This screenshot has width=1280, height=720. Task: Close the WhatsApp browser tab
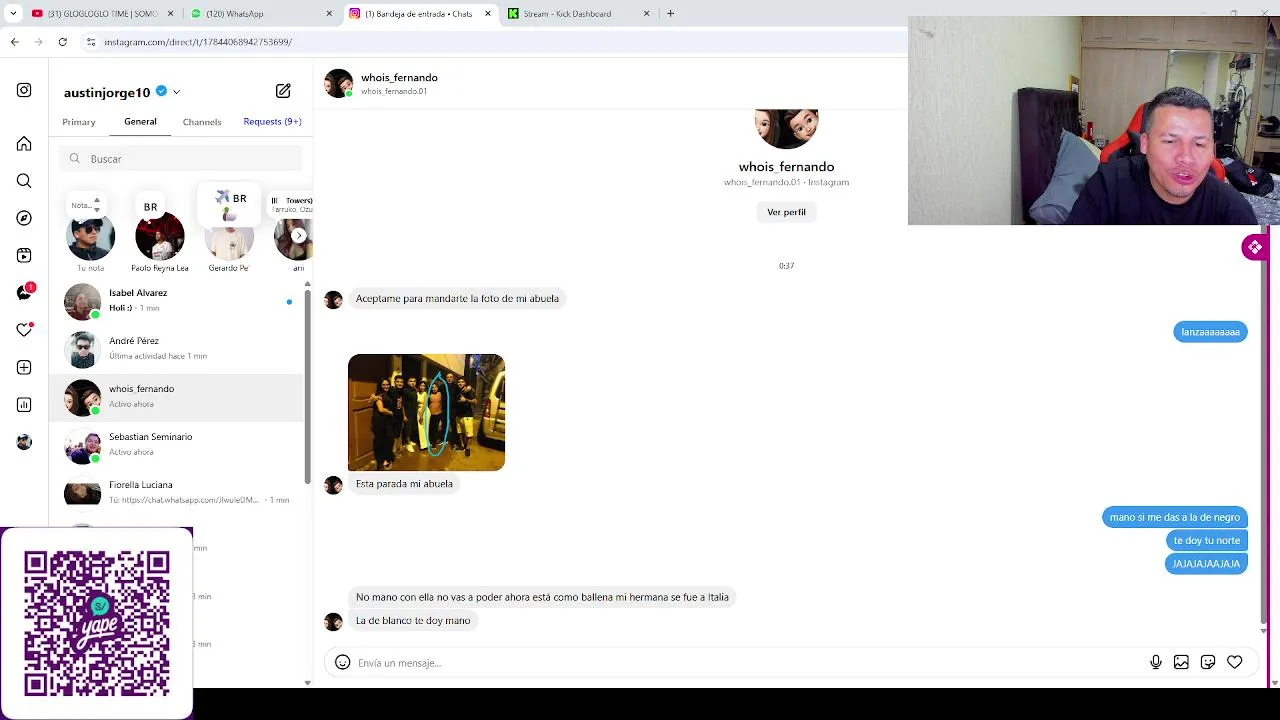point(329,14)
